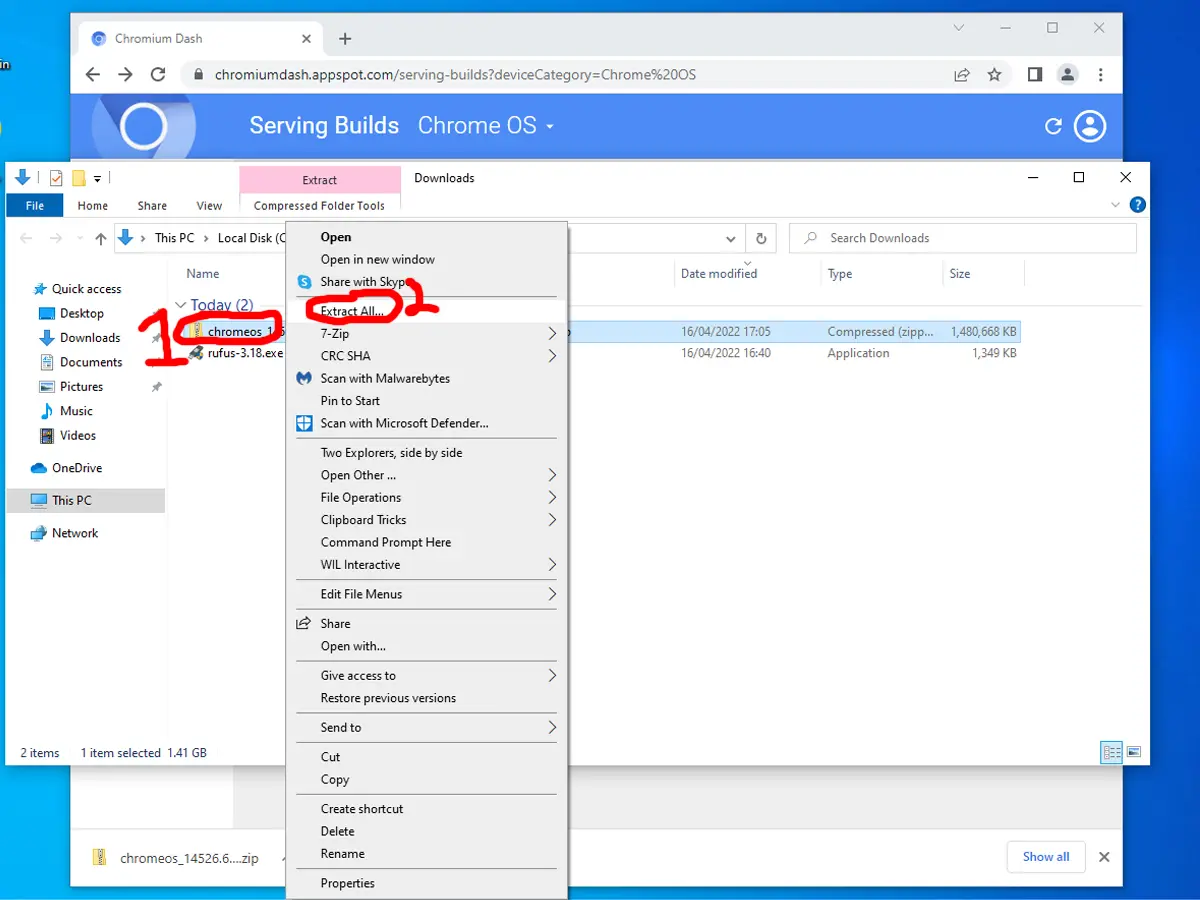This screenshot has height=900, width=1200.
Task: Open the Compressed Folder Tools tab
Action: (320, 205)
